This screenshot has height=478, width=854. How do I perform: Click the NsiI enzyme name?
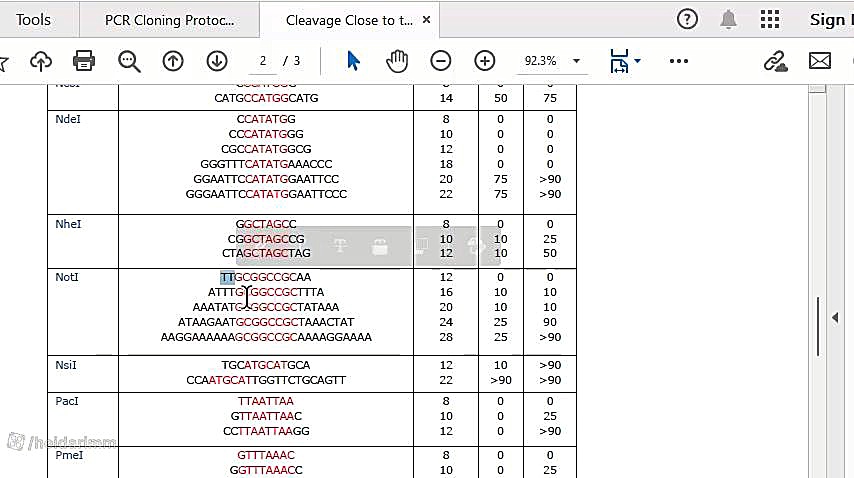[65, 365]
